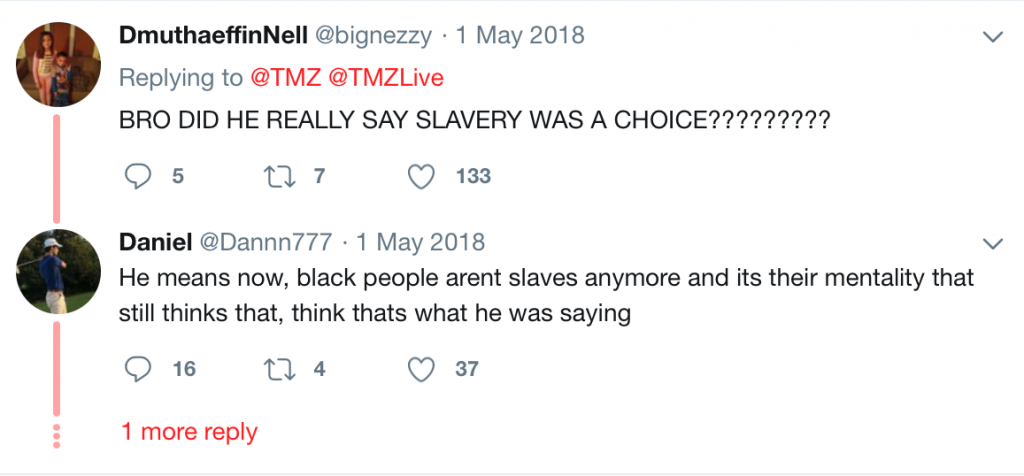This screenshot has height=476, width=1024.
Task: Open @bignezzy handle
Action: (374, 35)
